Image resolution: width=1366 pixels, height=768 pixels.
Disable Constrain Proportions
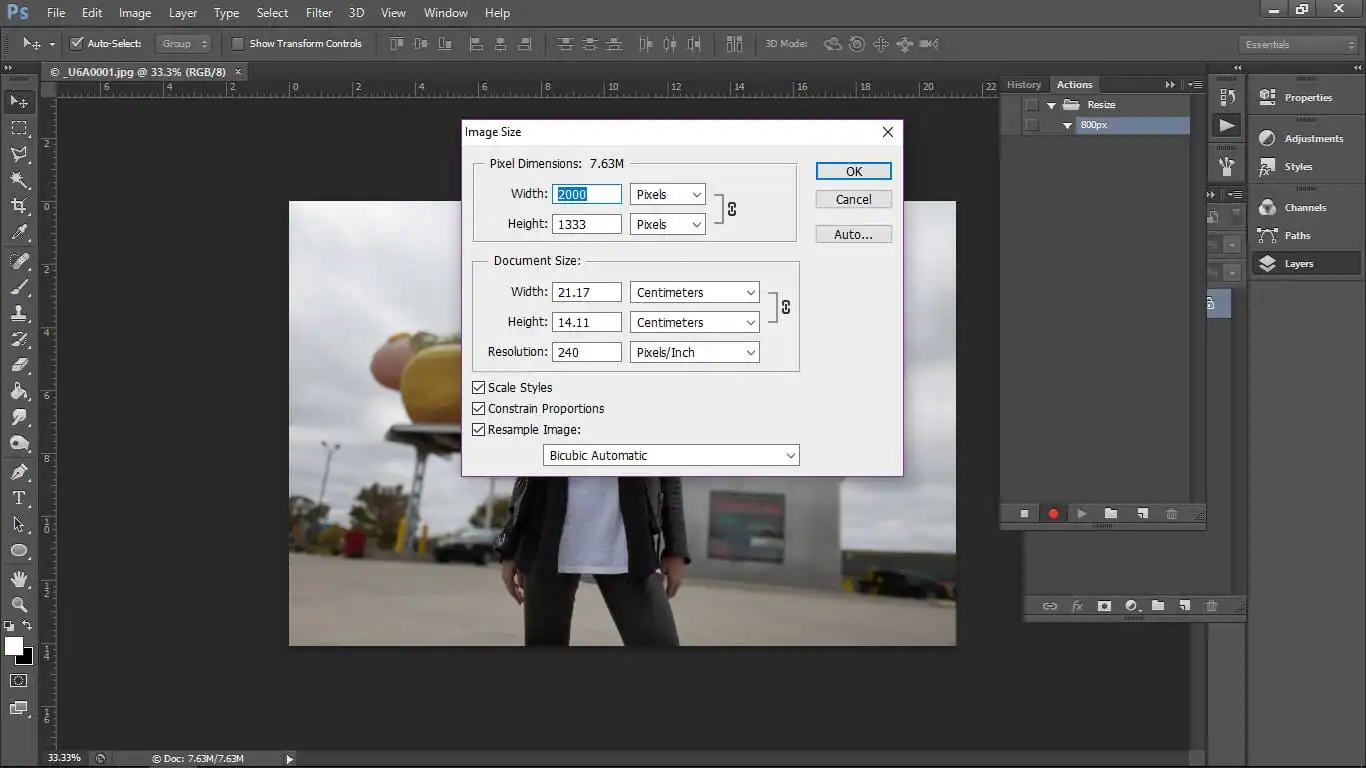point(478,408)
